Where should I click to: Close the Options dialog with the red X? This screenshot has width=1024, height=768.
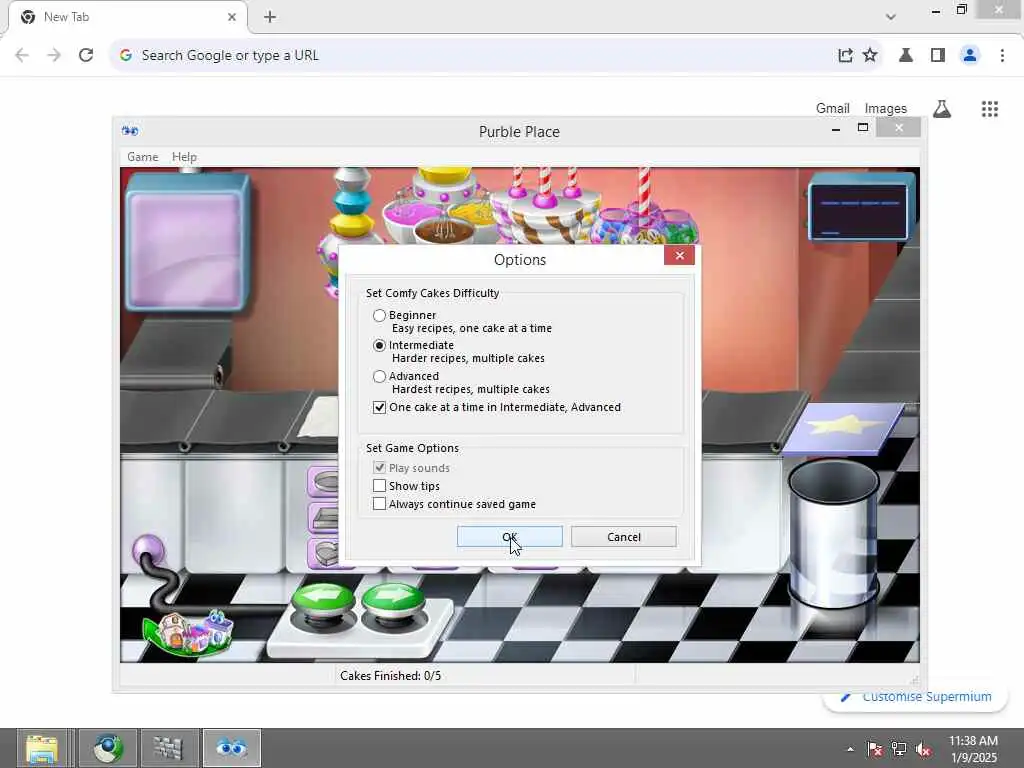pos(679,255)
